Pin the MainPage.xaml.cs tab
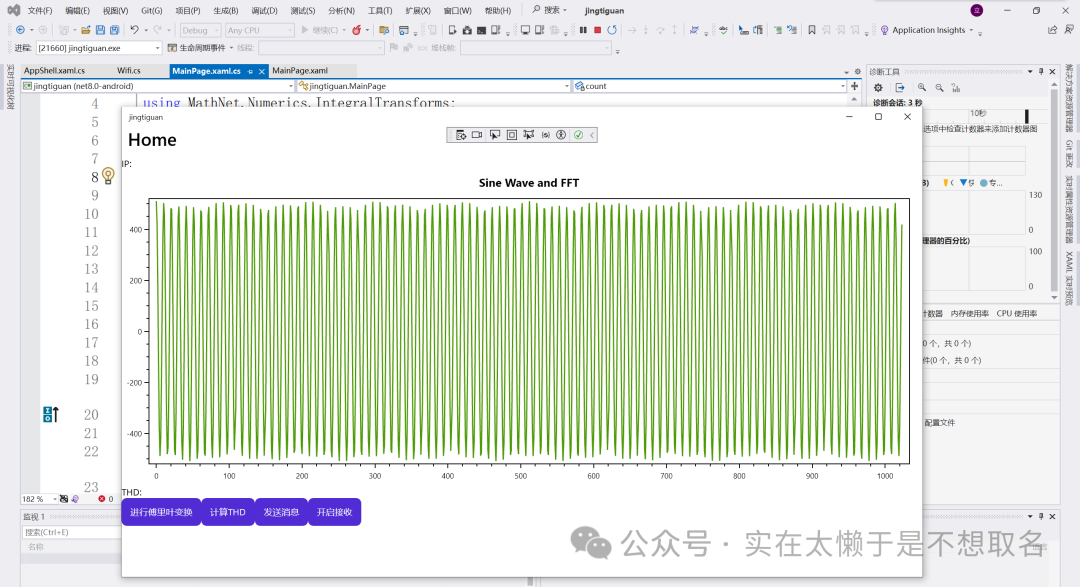 tap(251, 71)
